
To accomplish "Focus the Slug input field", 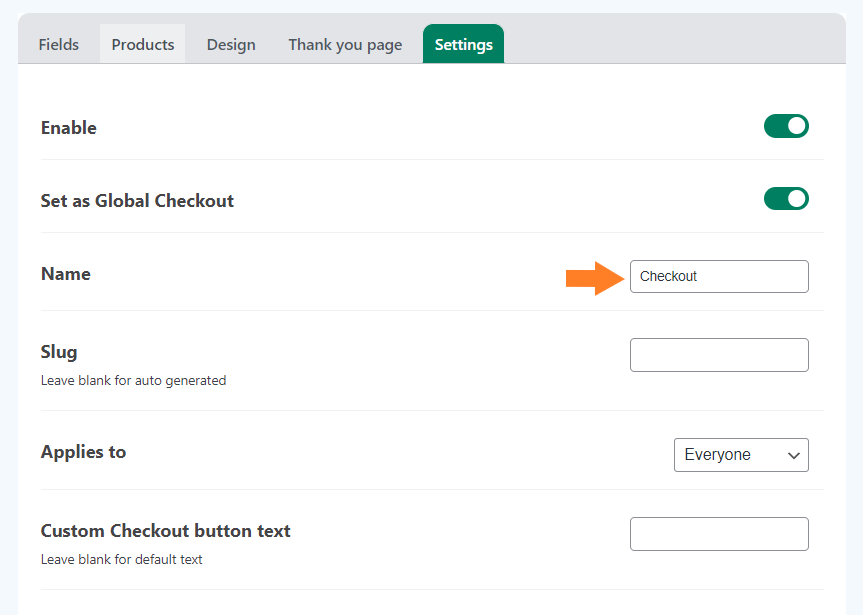I will coord(719,355).
